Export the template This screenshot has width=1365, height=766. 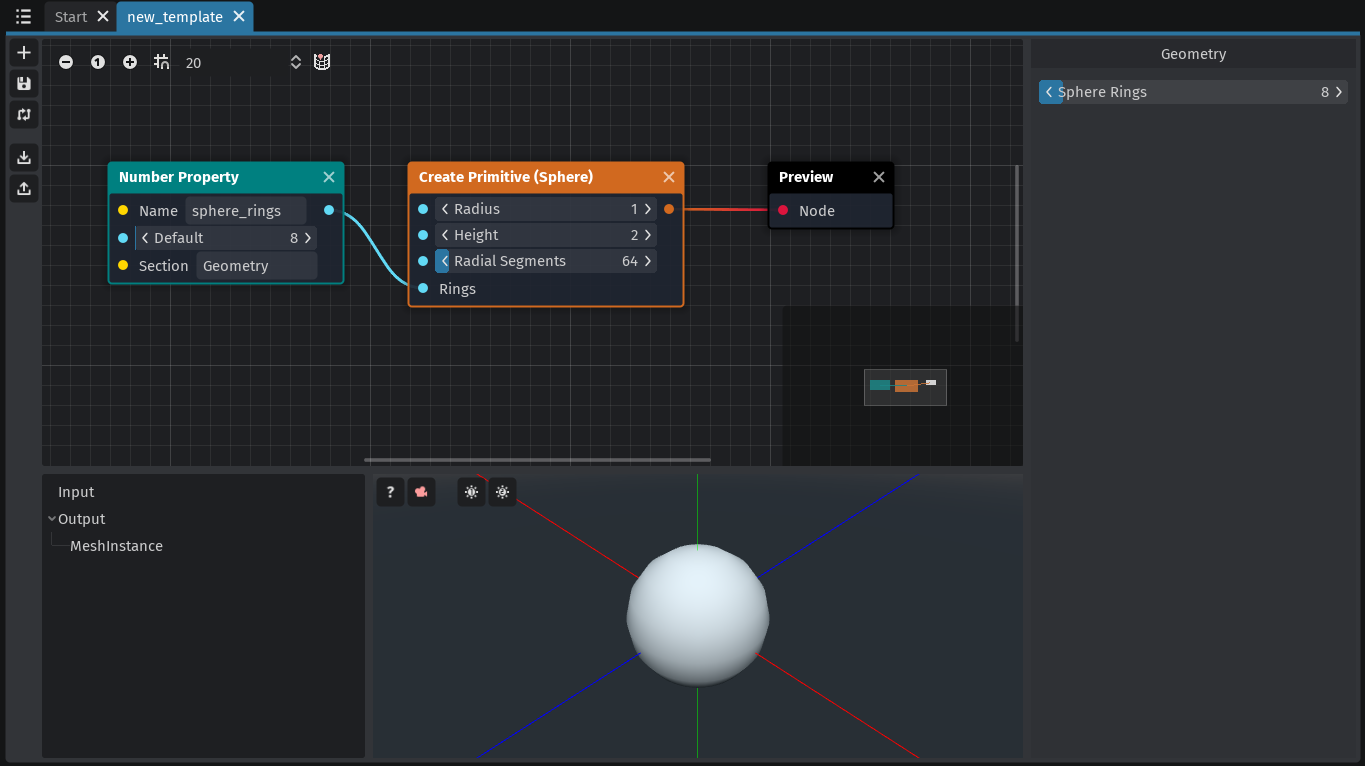click(24, 188)
